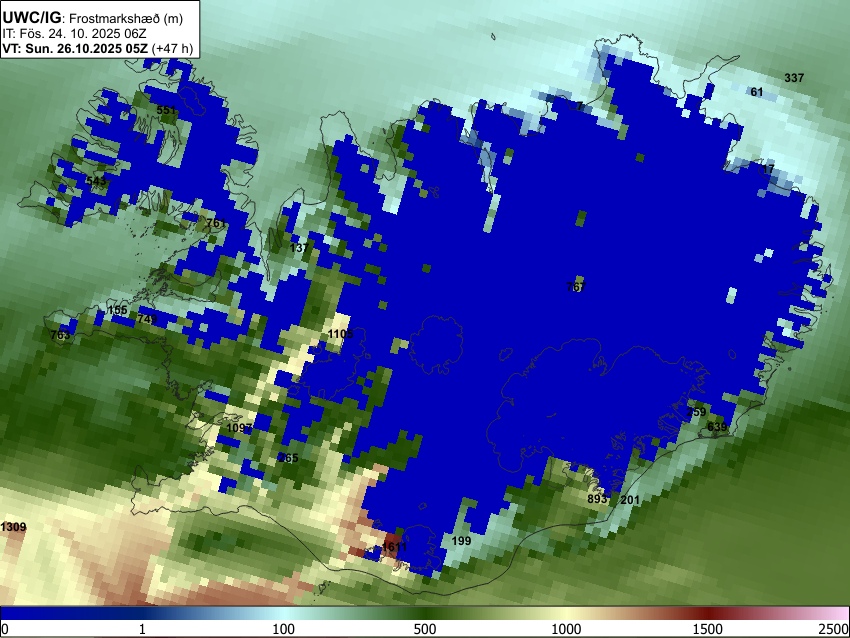Select the map label 61
Screen dimensions: 850x638
coord(757,92)
